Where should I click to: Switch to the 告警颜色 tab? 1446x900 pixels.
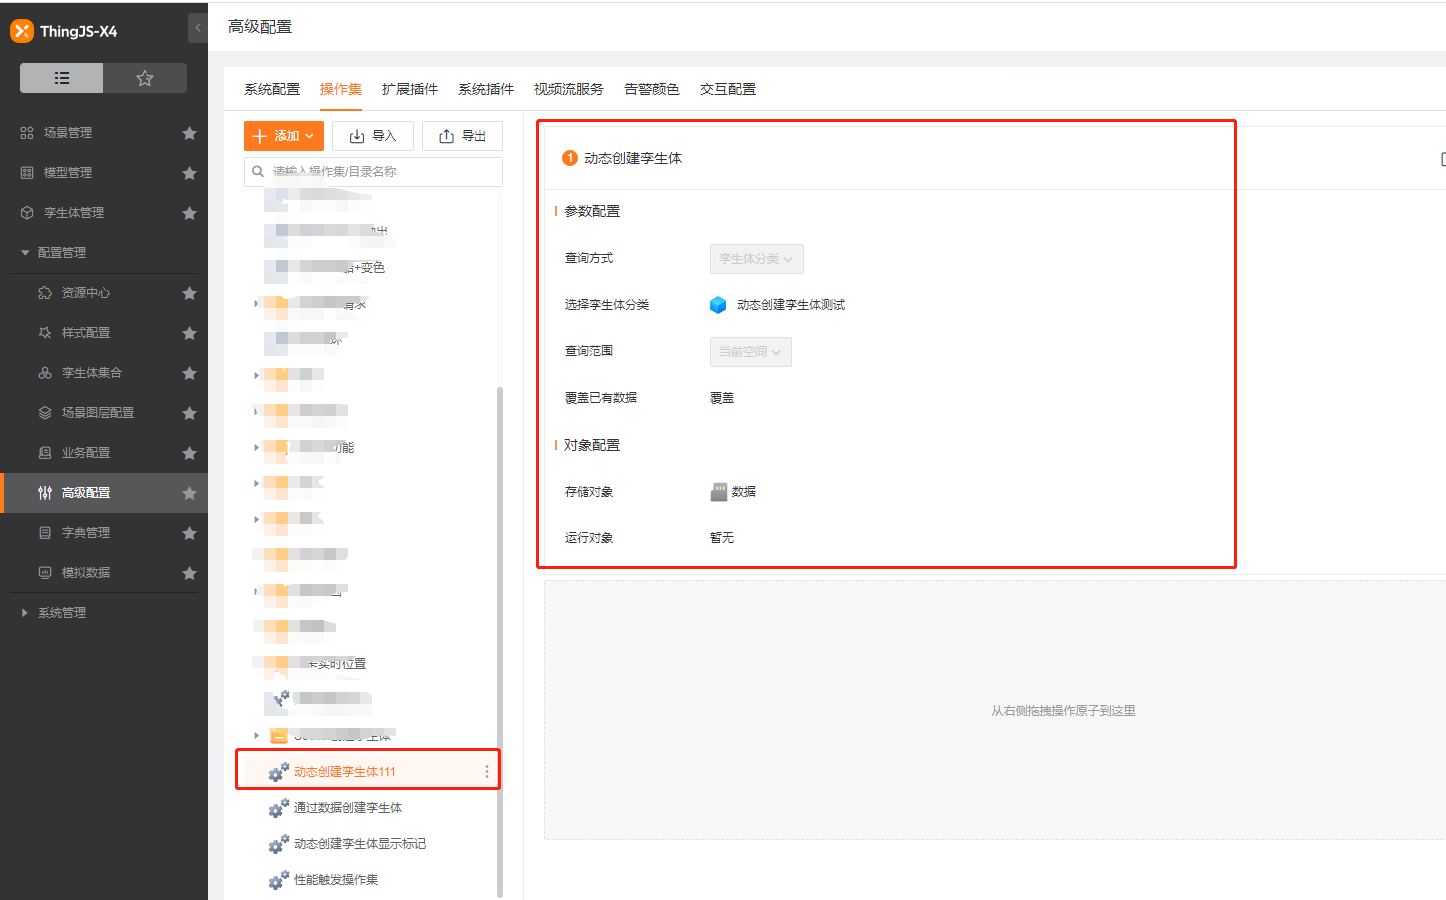(652, 89)
